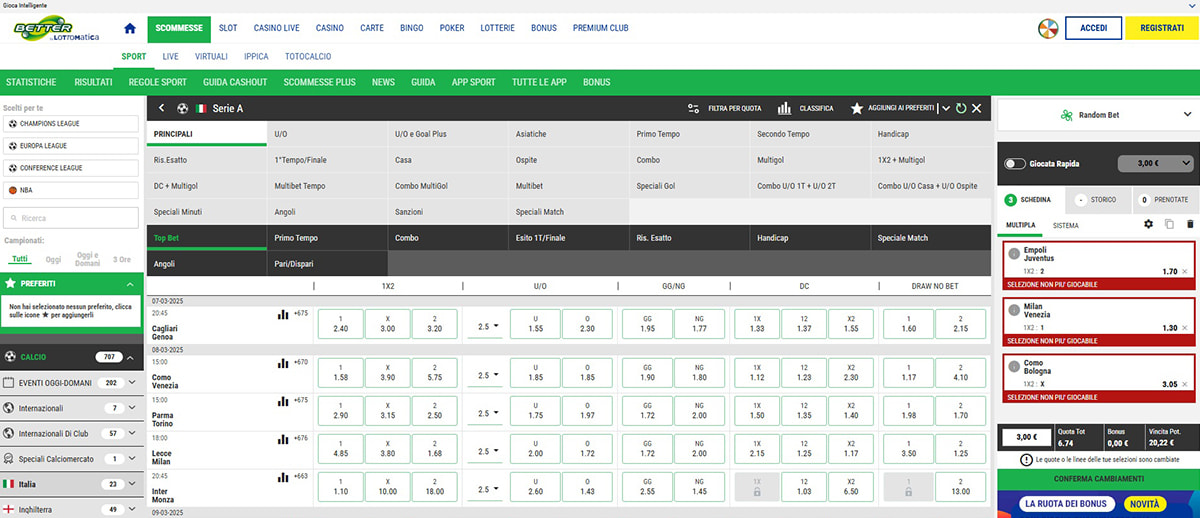Open stats chart for Parma Torino
Viewport: 1200px width, 518px height.
[283, 401]
